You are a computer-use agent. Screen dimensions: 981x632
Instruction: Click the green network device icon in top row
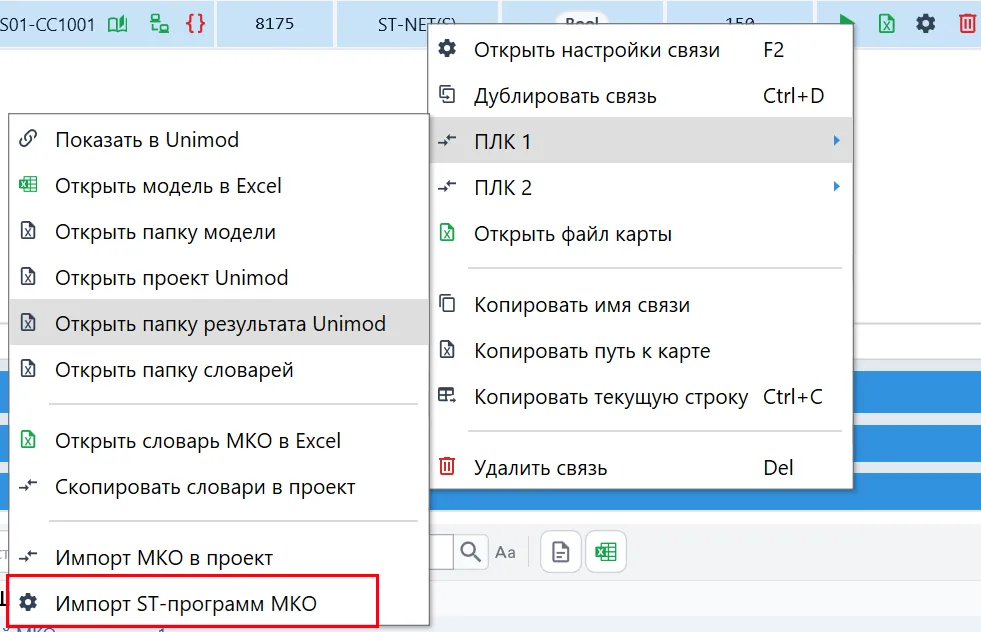159,24
